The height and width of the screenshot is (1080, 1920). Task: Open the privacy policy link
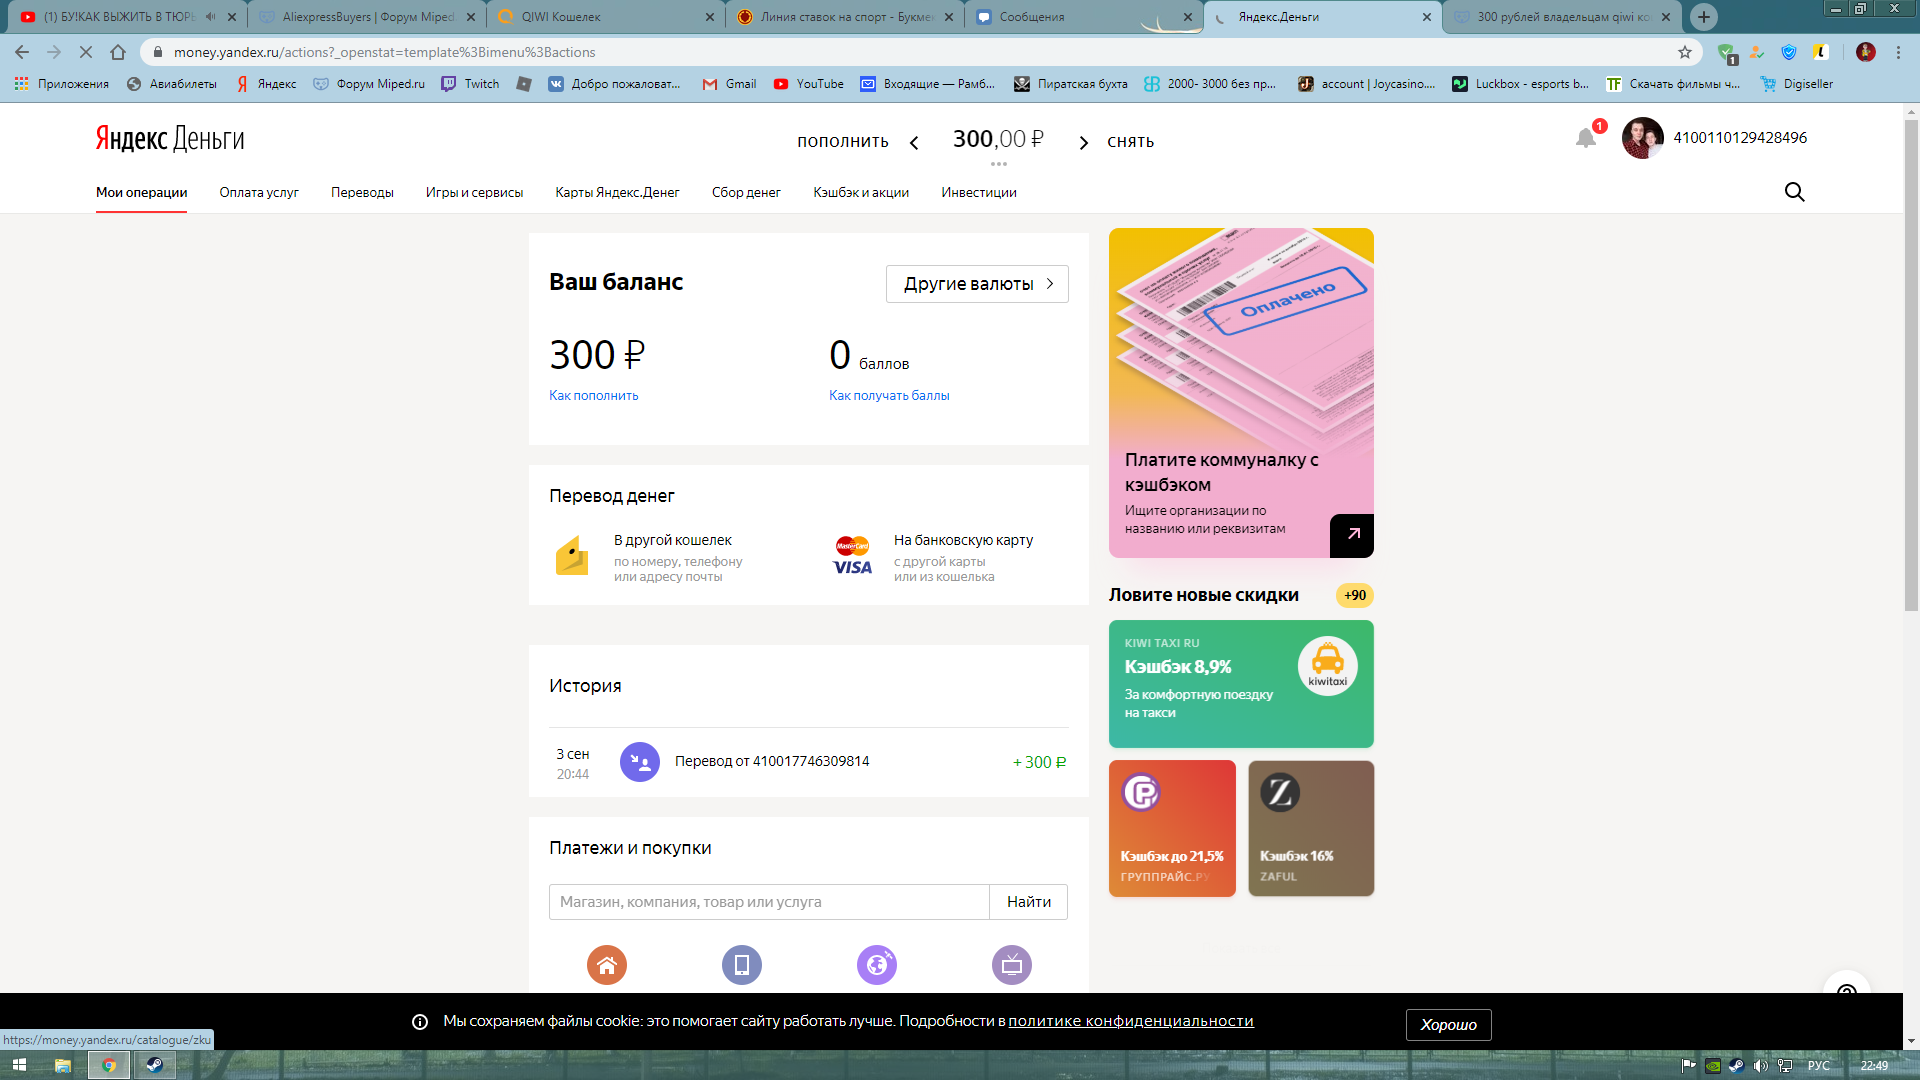1131,1021
